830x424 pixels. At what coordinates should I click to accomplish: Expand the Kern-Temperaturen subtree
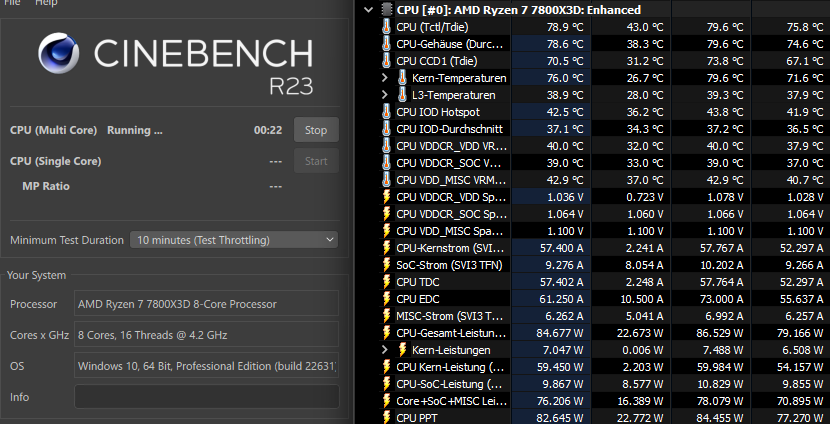click(x=385, y=78)
